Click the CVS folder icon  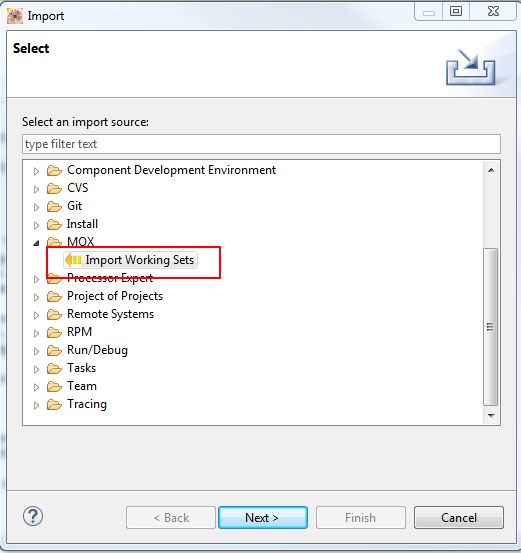(54, 188)
